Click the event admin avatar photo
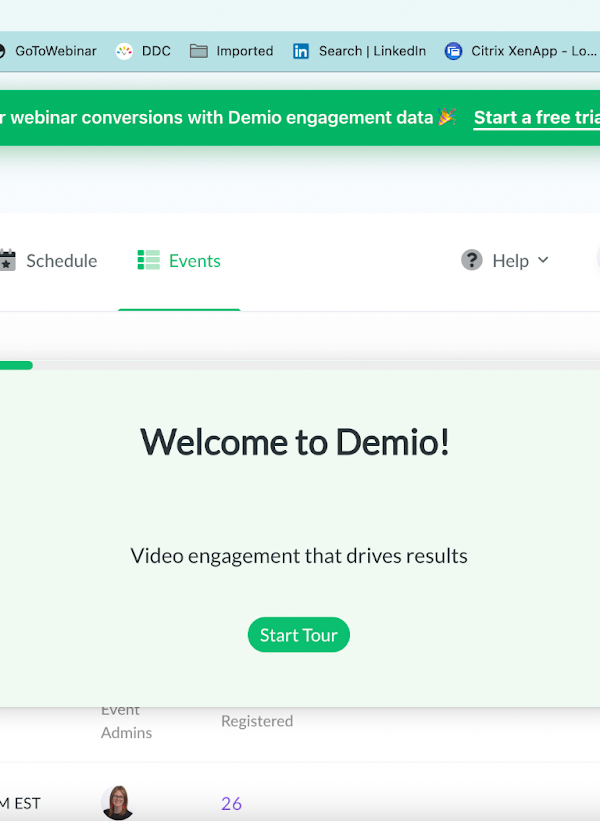 coord(117,802)
